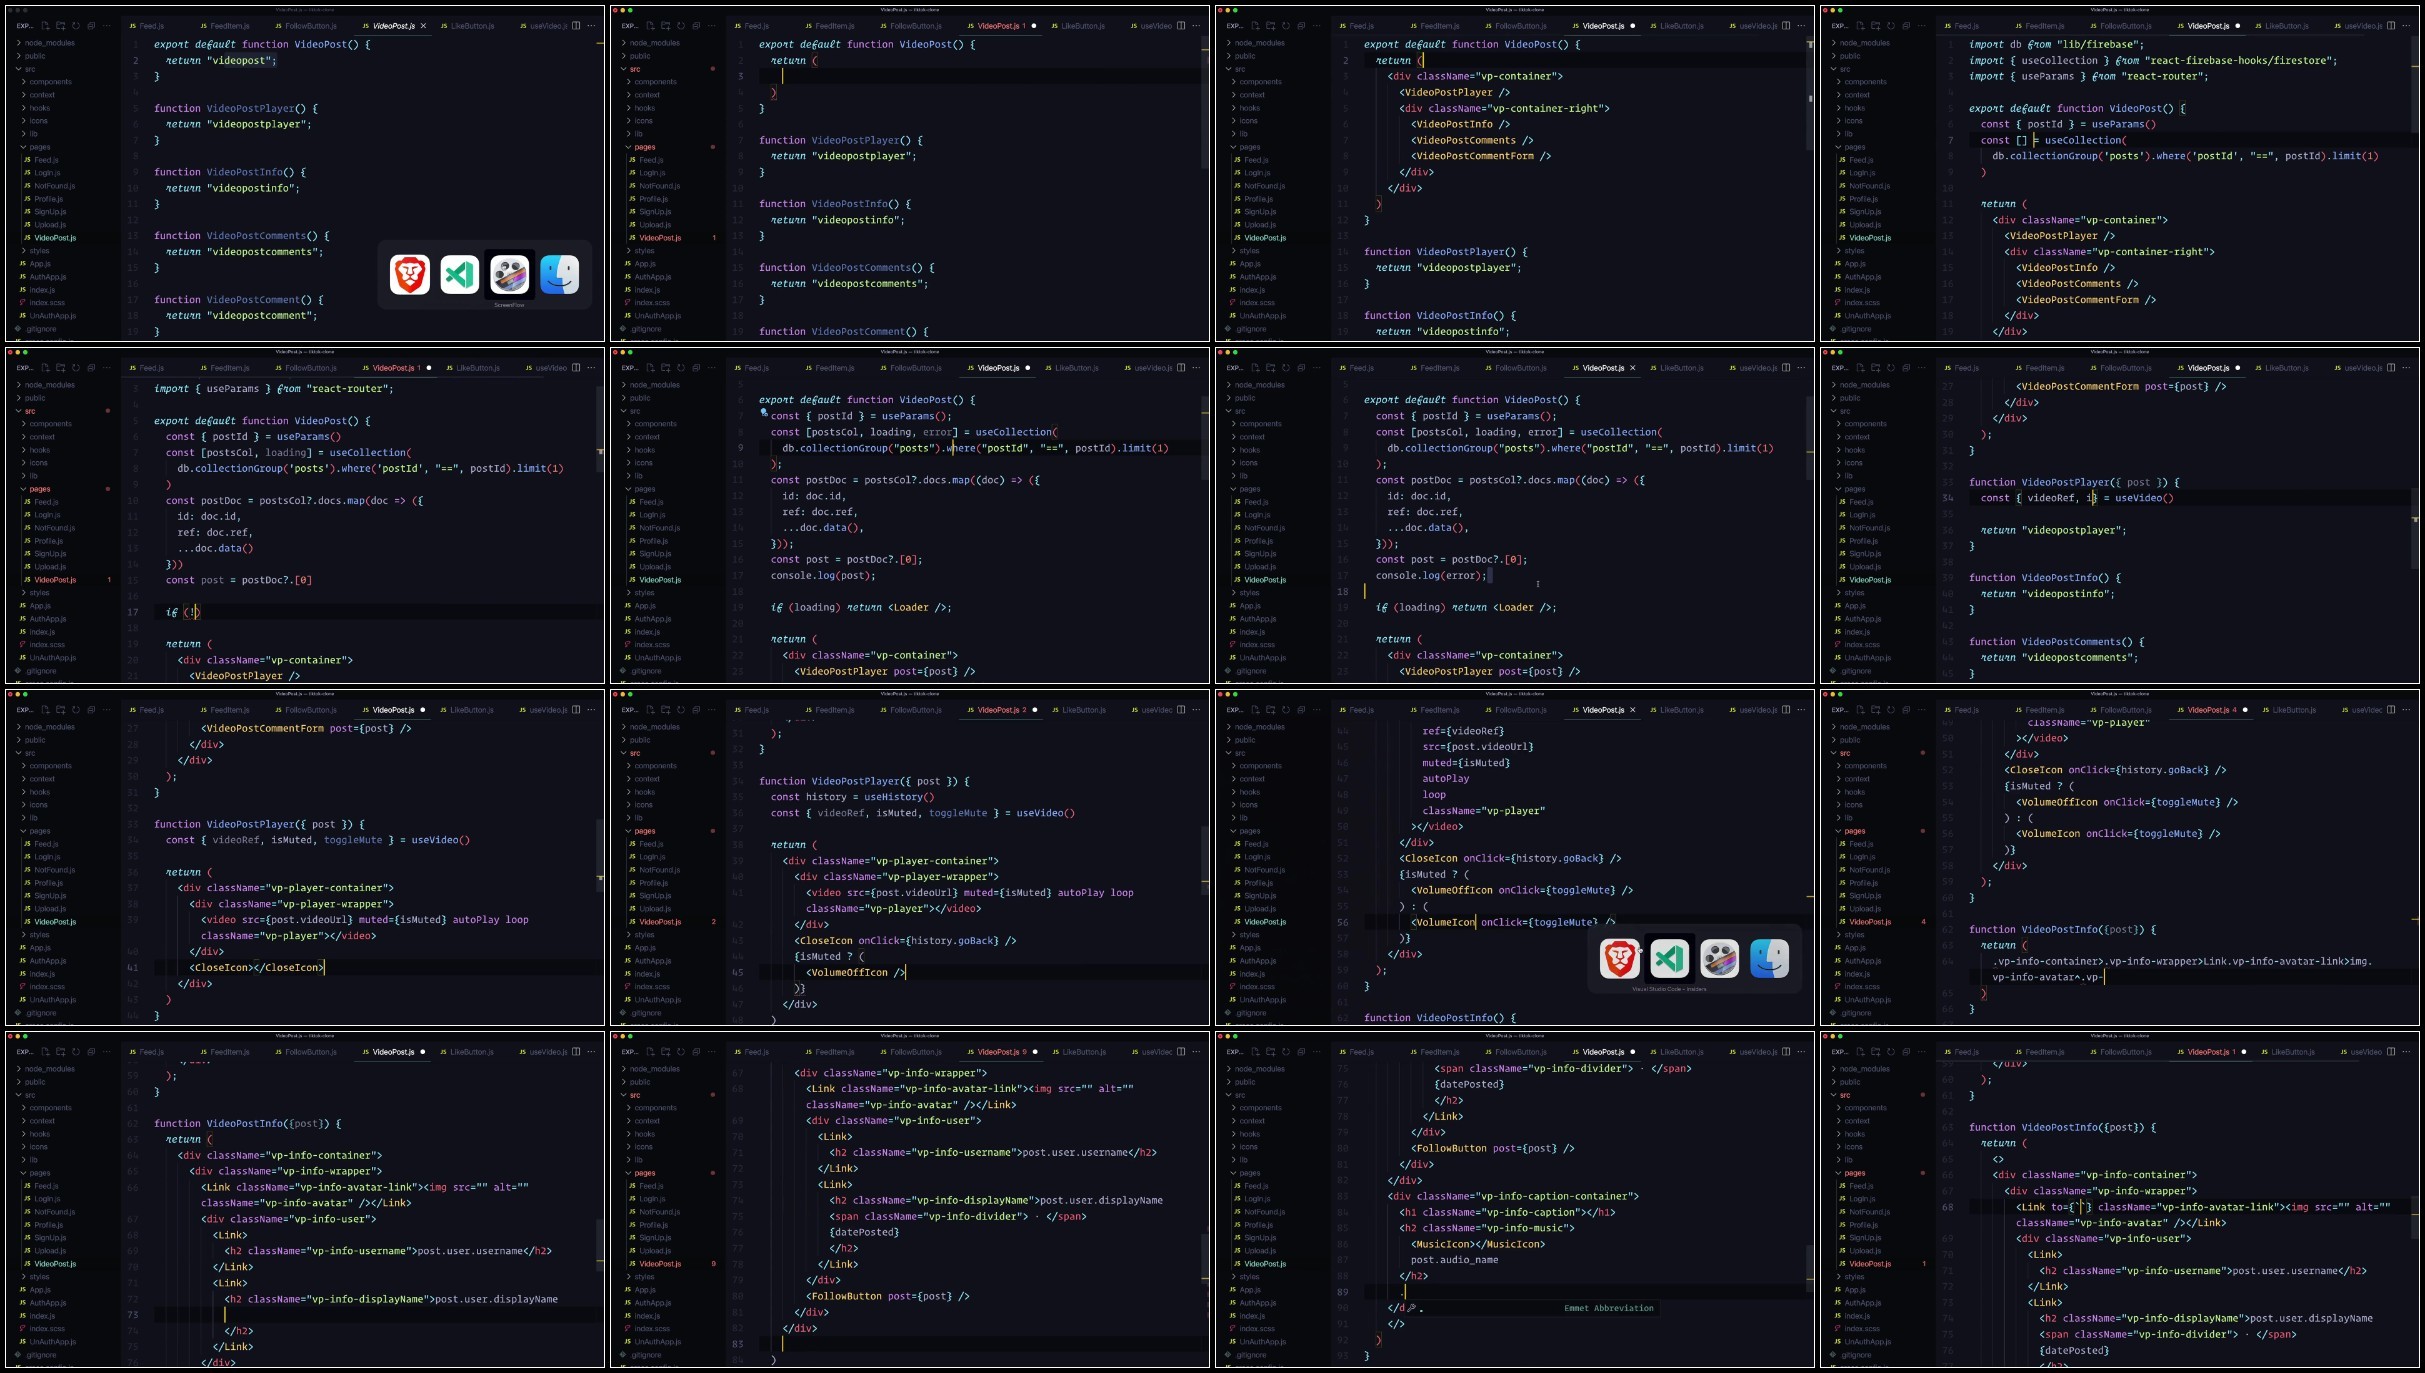2425x1373 pixels.
Task: Collapse src folder in frame with cursor on line 3
Action: click(x=633, y=69)
